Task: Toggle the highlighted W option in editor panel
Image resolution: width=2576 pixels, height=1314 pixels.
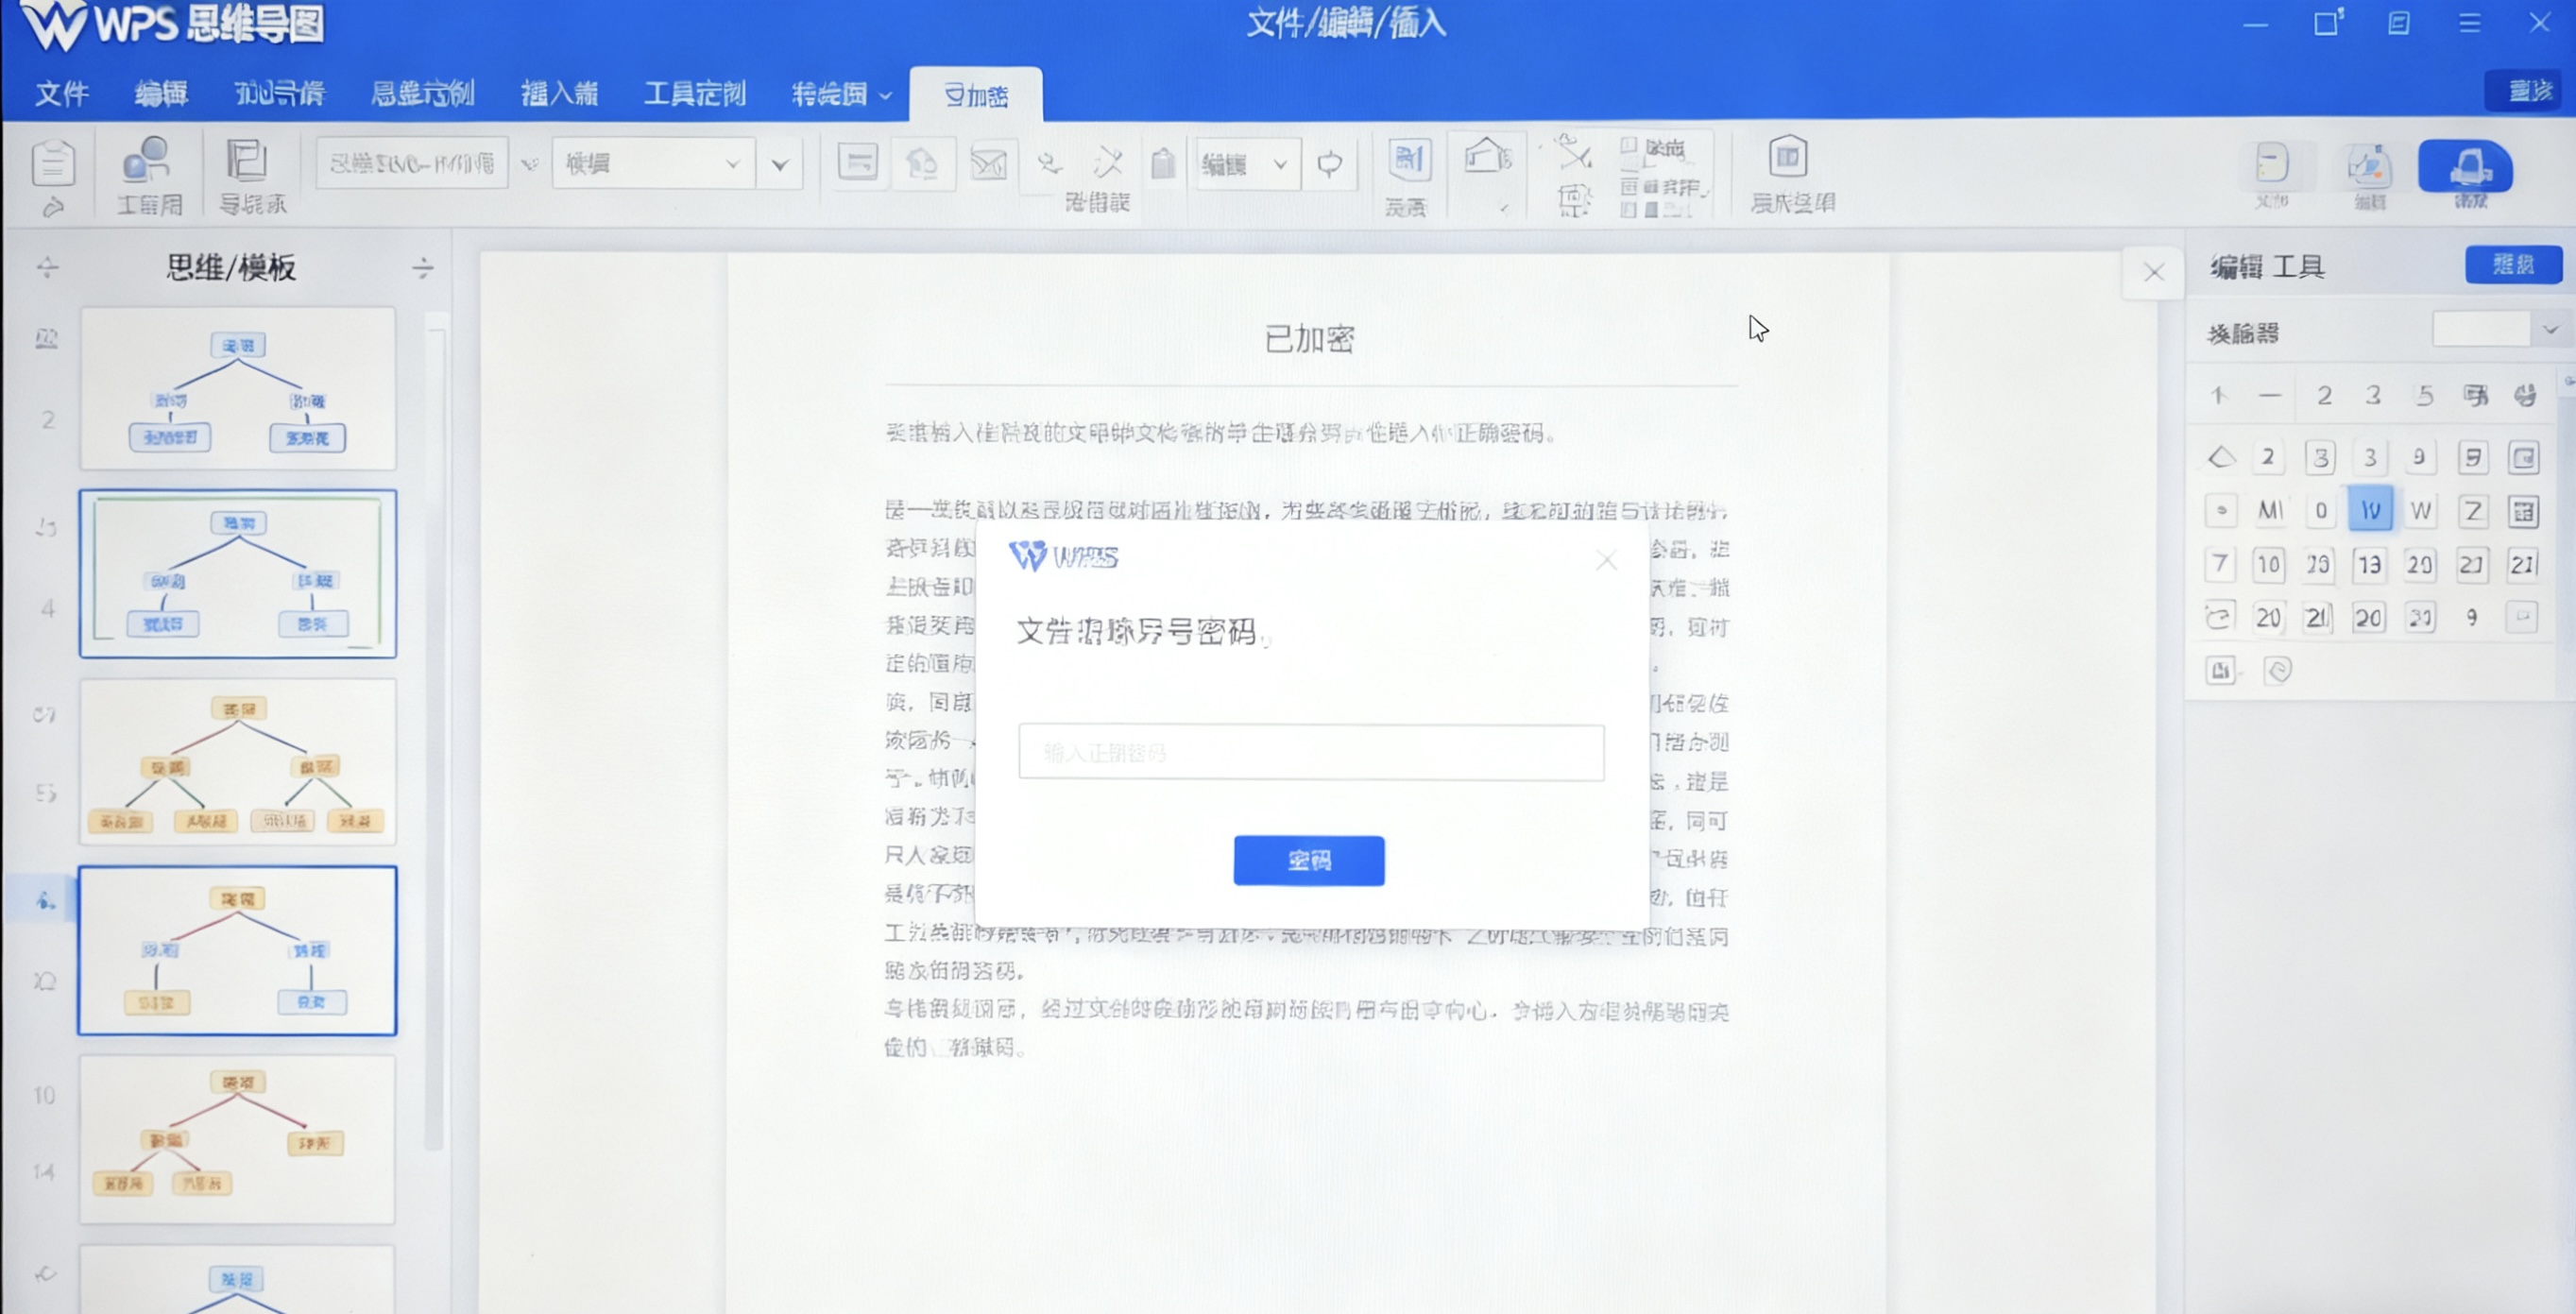Action: click(2370, 509)
